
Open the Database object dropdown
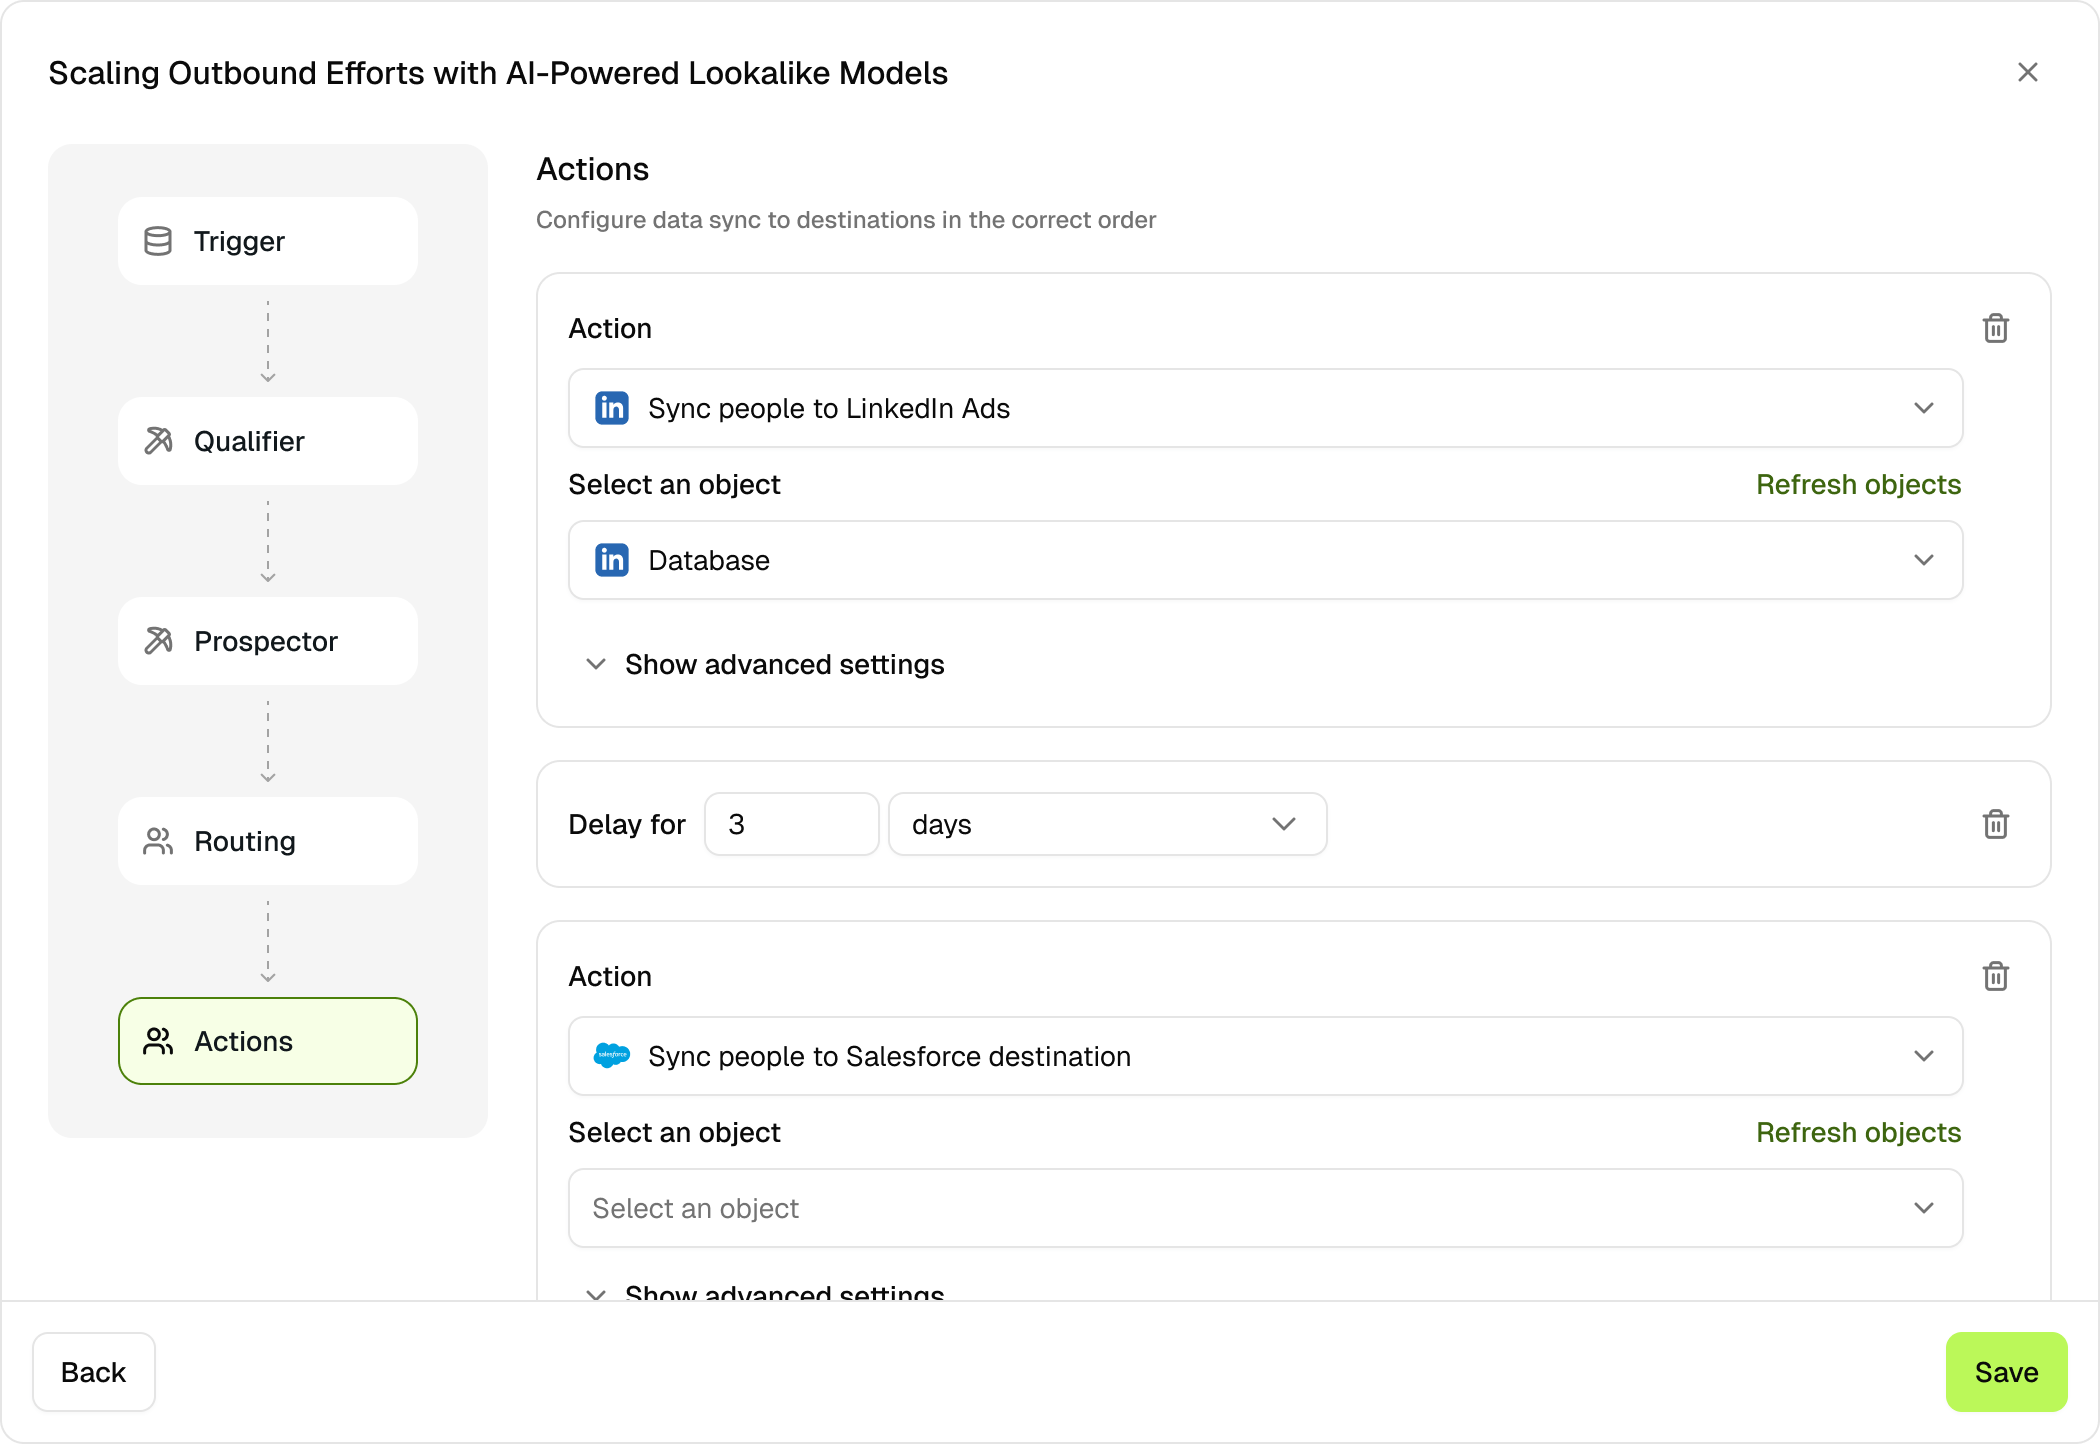pyautogui.click(x=1264, y=560)
